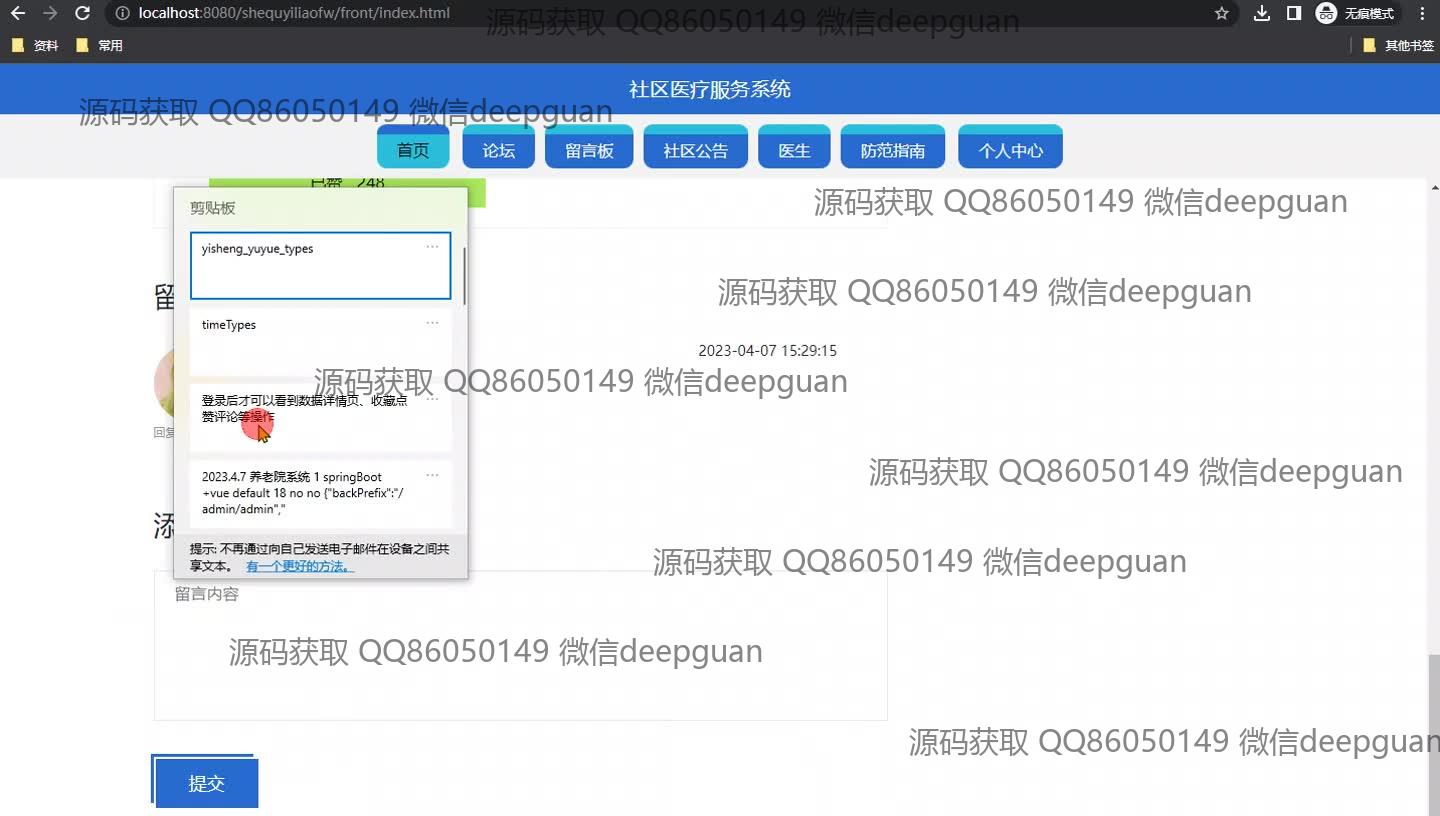This screenshot has height=816, width=1440.
Task: Open the 医生 navigation tab
Action: (794, 151)
